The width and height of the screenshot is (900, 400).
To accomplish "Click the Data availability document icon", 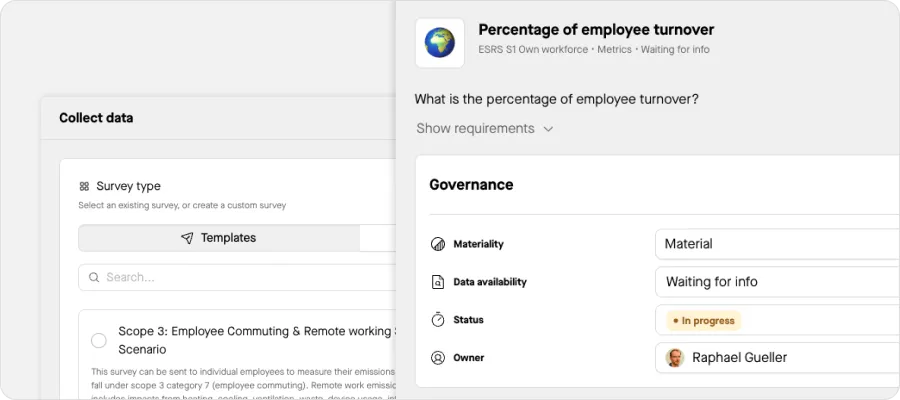I will tap(437, 282).
